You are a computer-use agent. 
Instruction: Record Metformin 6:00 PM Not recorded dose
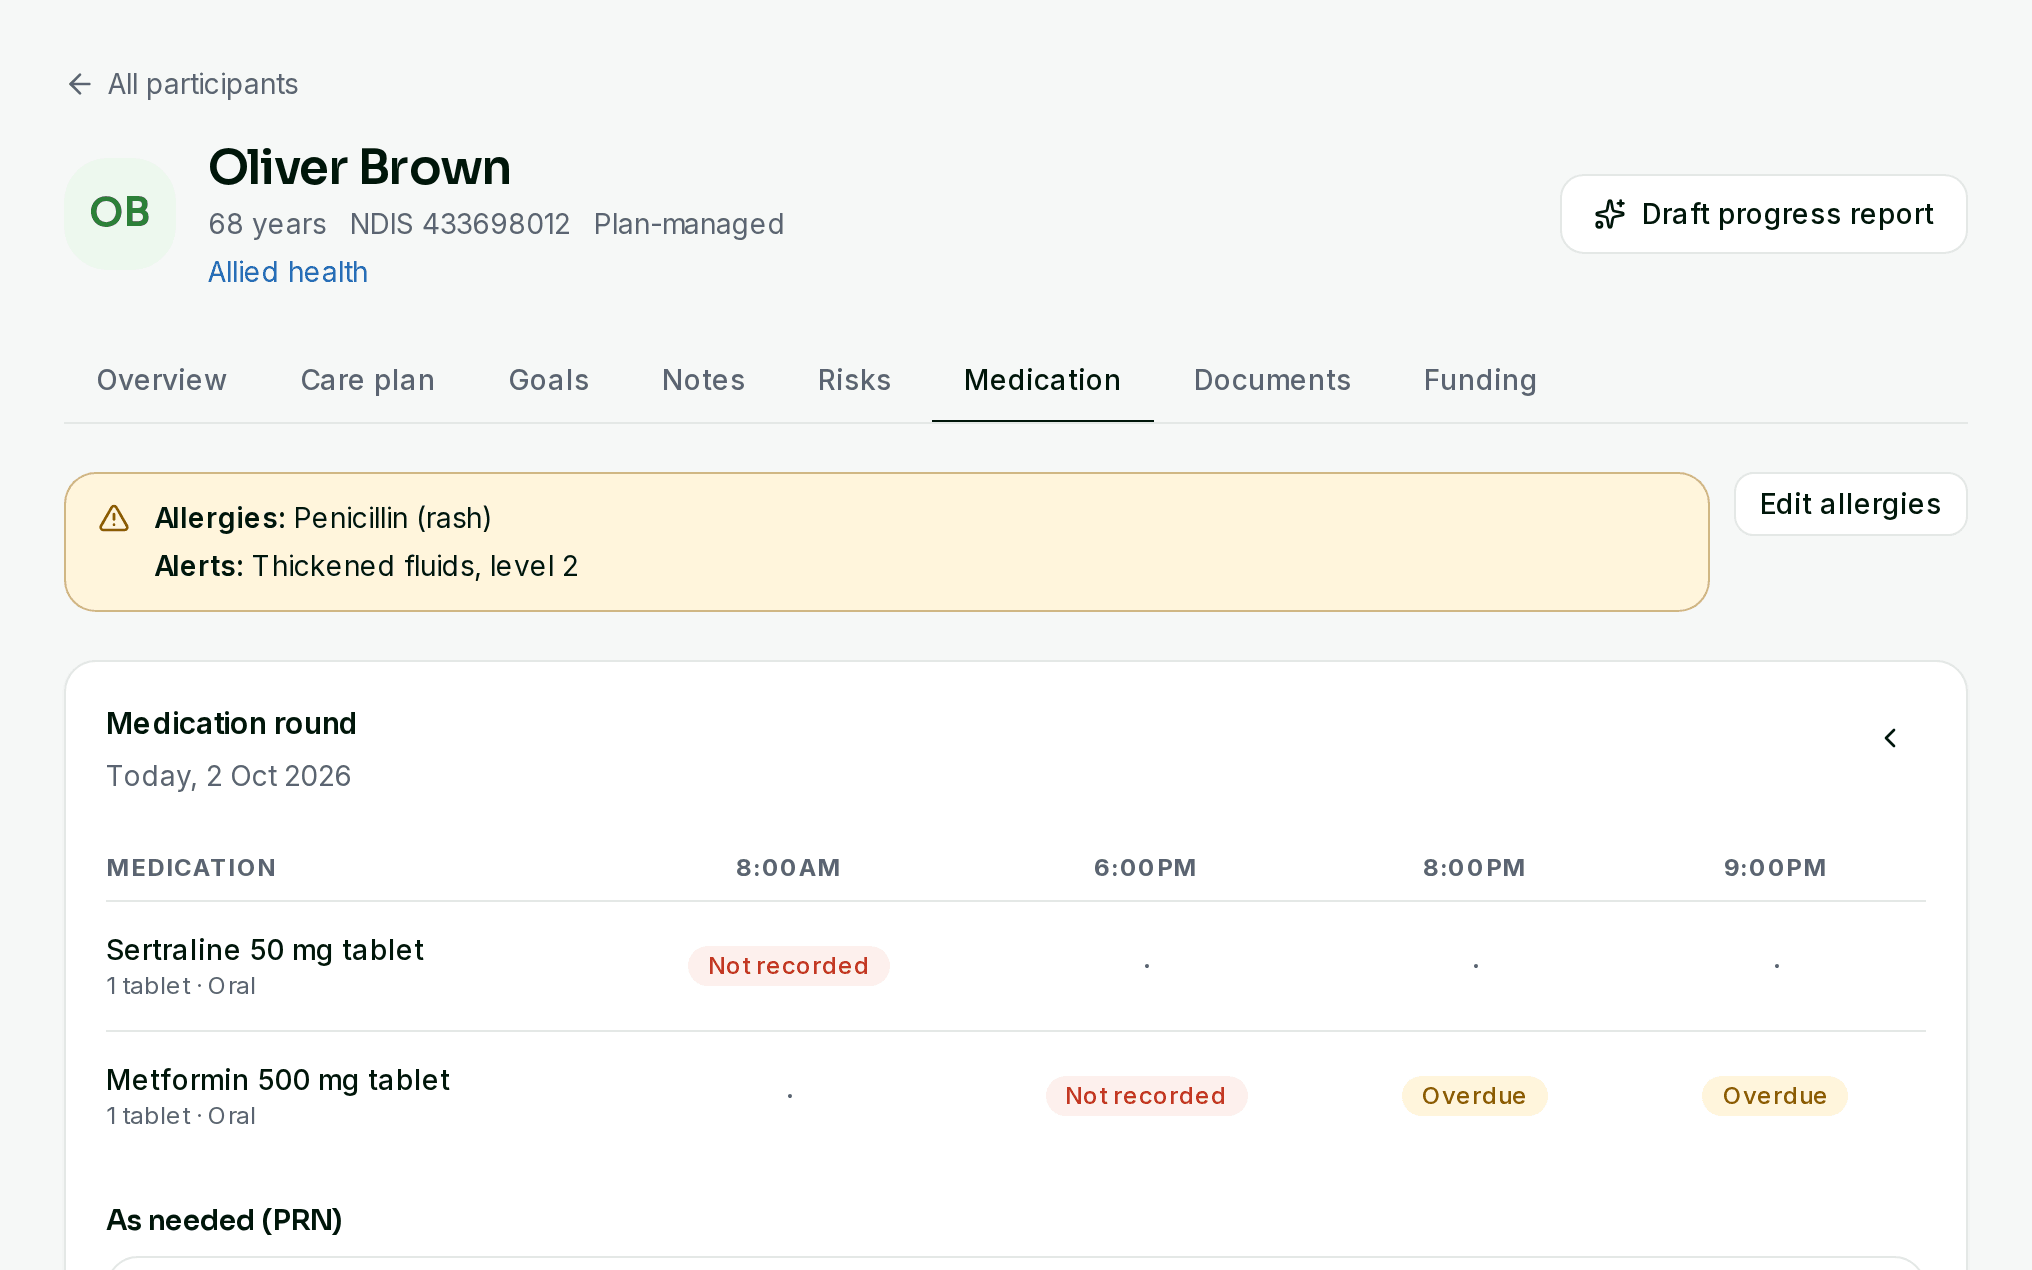tap(1146, 1096)
